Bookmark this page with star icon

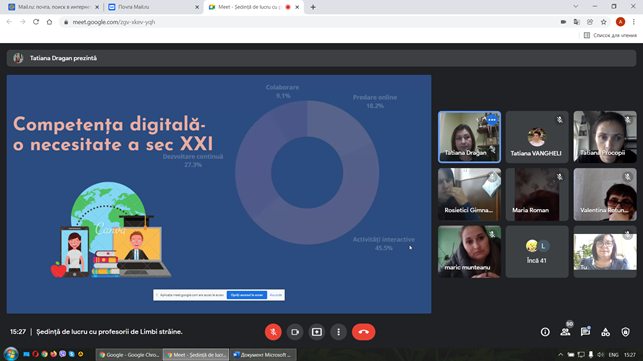pos(604,22)
